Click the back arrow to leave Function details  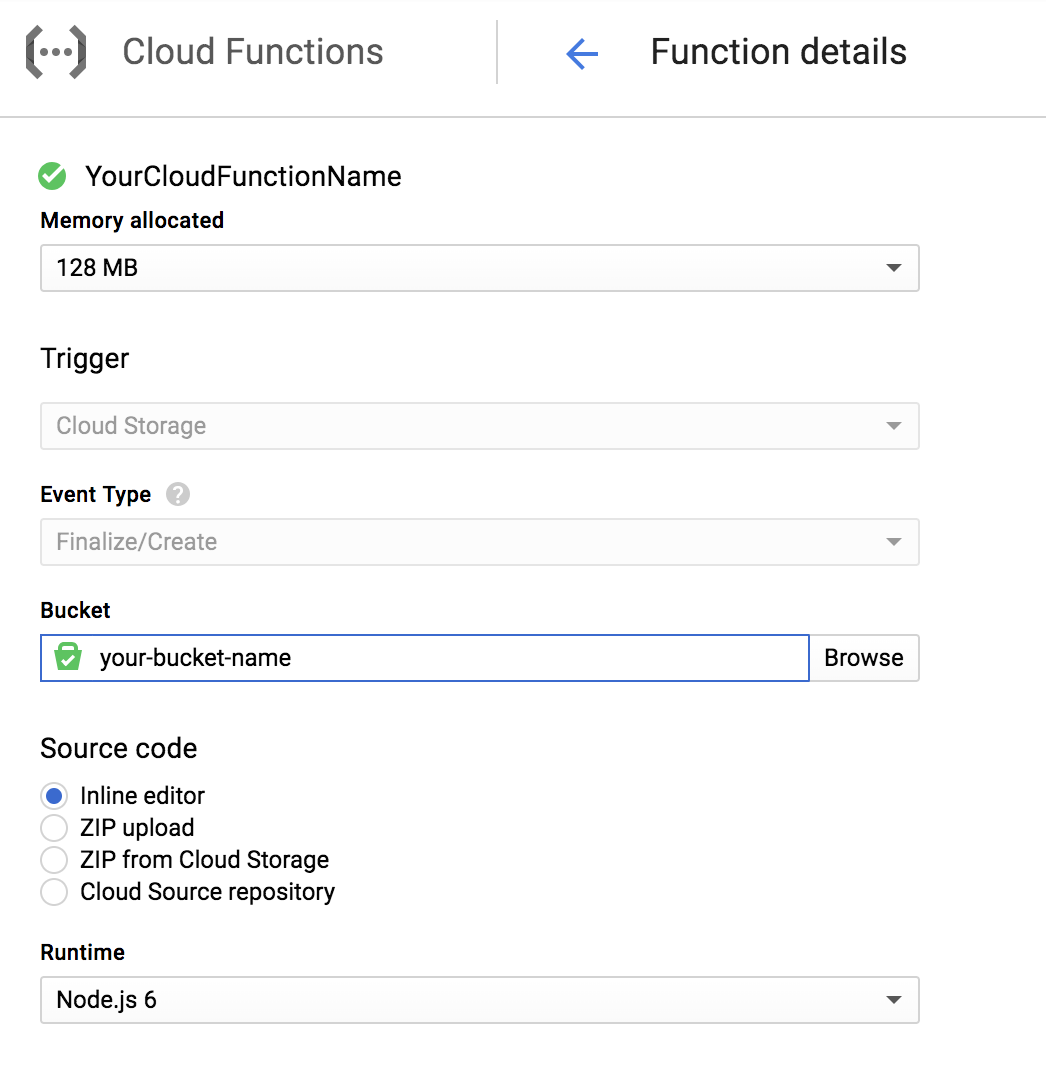(x=581, y=53)
